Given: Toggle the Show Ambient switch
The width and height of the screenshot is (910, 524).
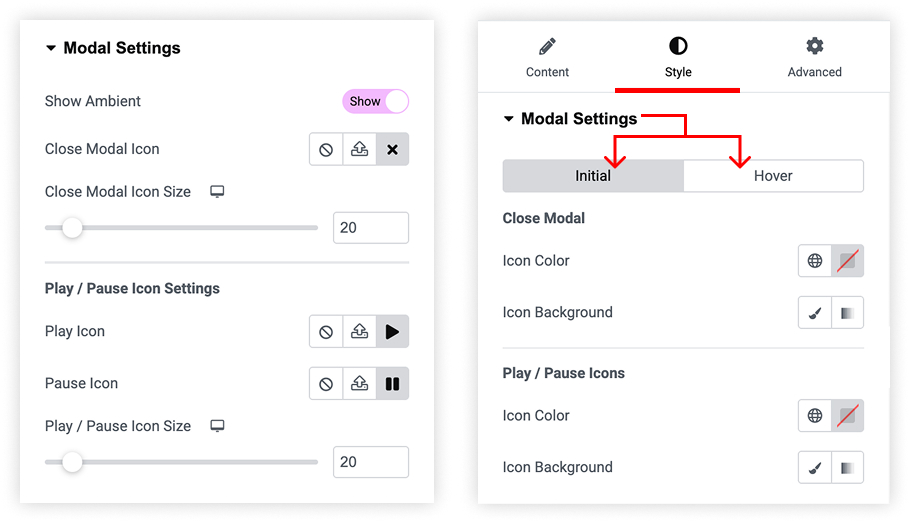Looking at the screenshot, I should (x=375, y=102).
